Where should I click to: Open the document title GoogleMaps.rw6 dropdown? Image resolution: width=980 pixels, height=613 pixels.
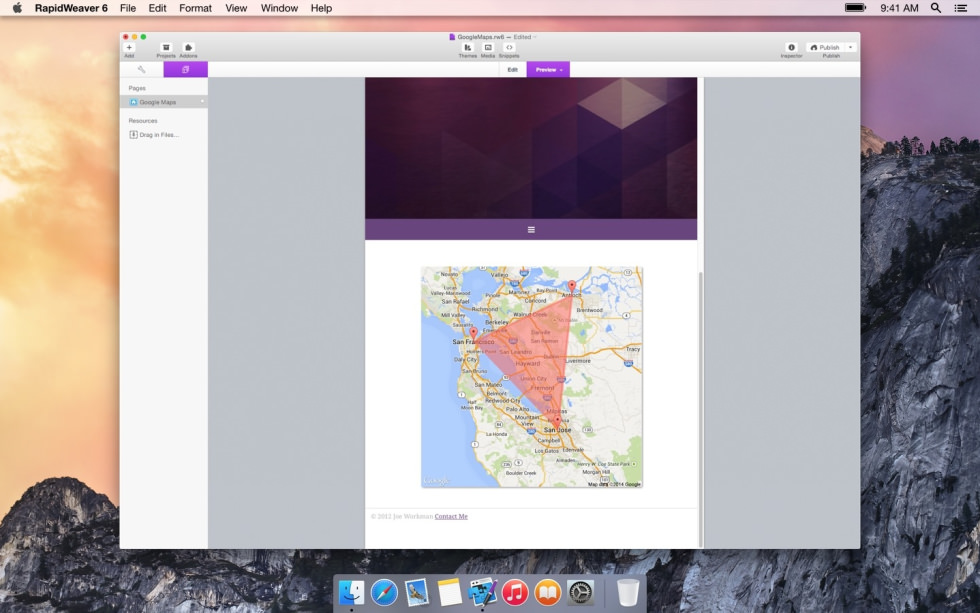[x=492, y=37]
